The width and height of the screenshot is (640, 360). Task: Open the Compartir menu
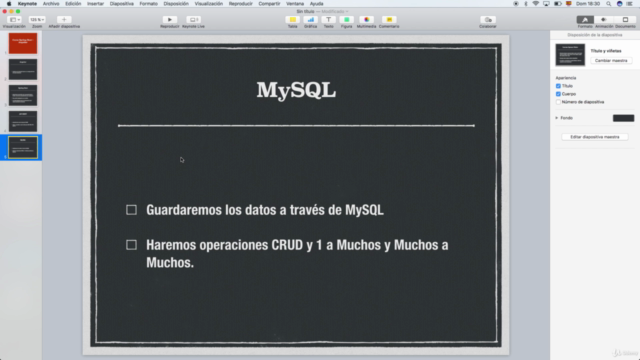click(x=269, y=4)
